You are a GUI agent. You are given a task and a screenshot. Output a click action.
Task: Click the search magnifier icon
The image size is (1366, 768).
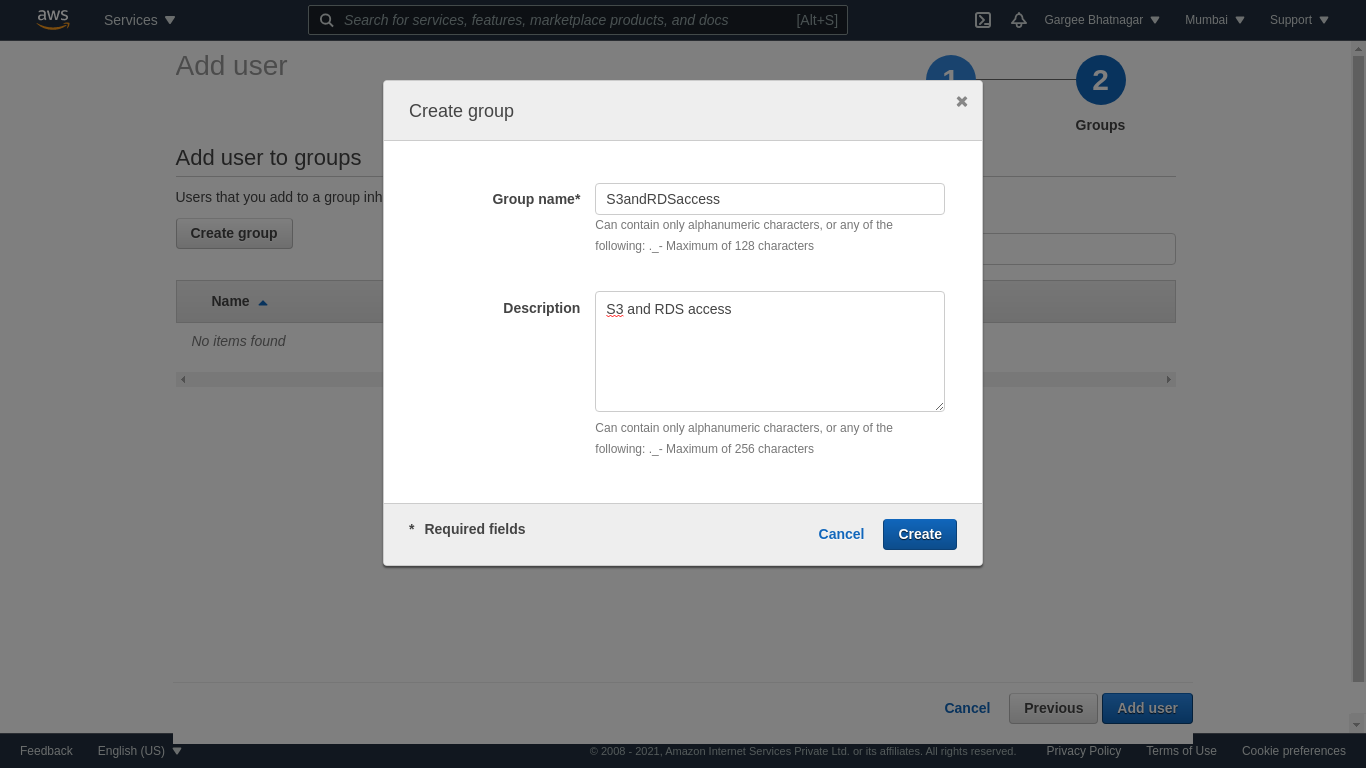[326, 20]
